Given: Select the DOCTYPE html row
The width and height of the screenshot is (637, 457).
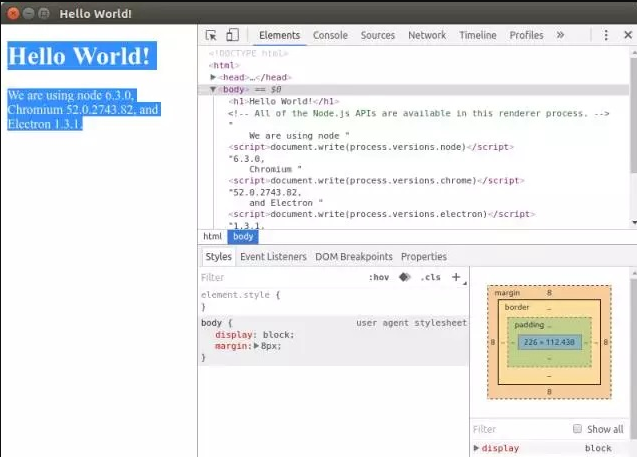Looking at the screenshot, I should click(x=248, y=54).
